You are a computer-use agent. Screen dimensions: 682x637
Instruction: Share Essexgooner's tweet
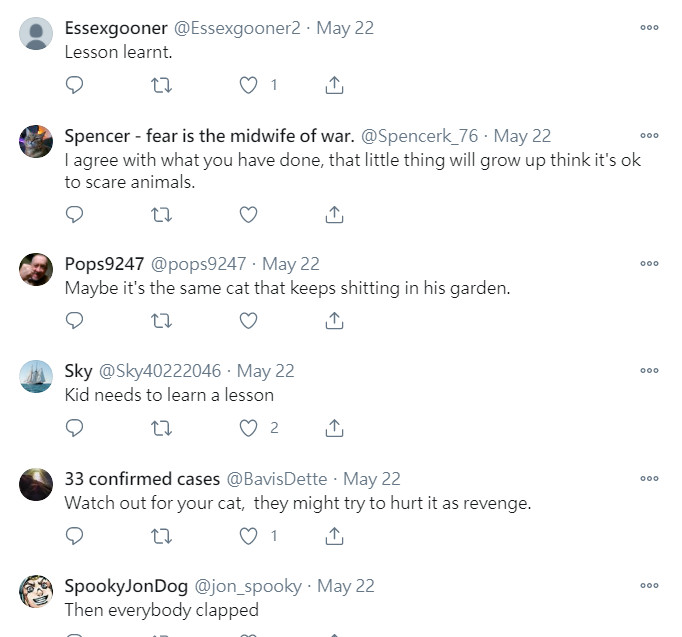pos(335,86)
